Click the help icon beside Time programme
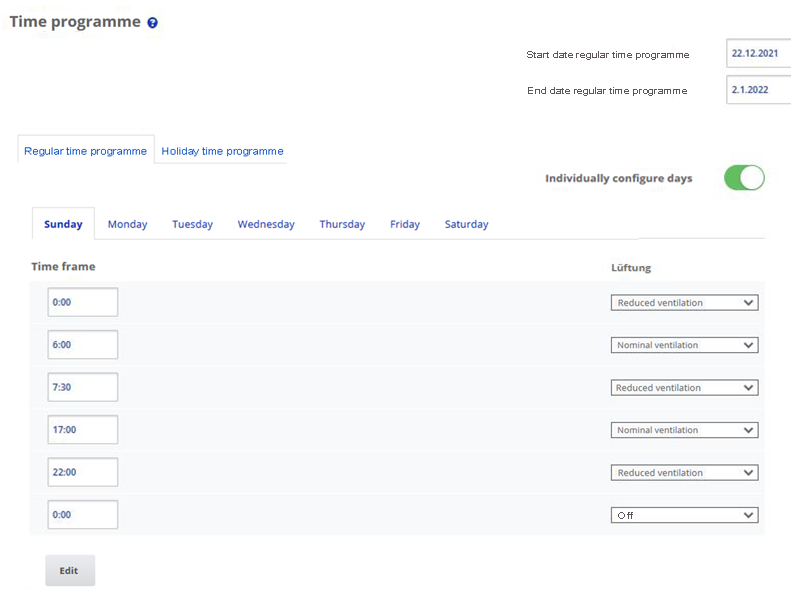 (152, 23)
